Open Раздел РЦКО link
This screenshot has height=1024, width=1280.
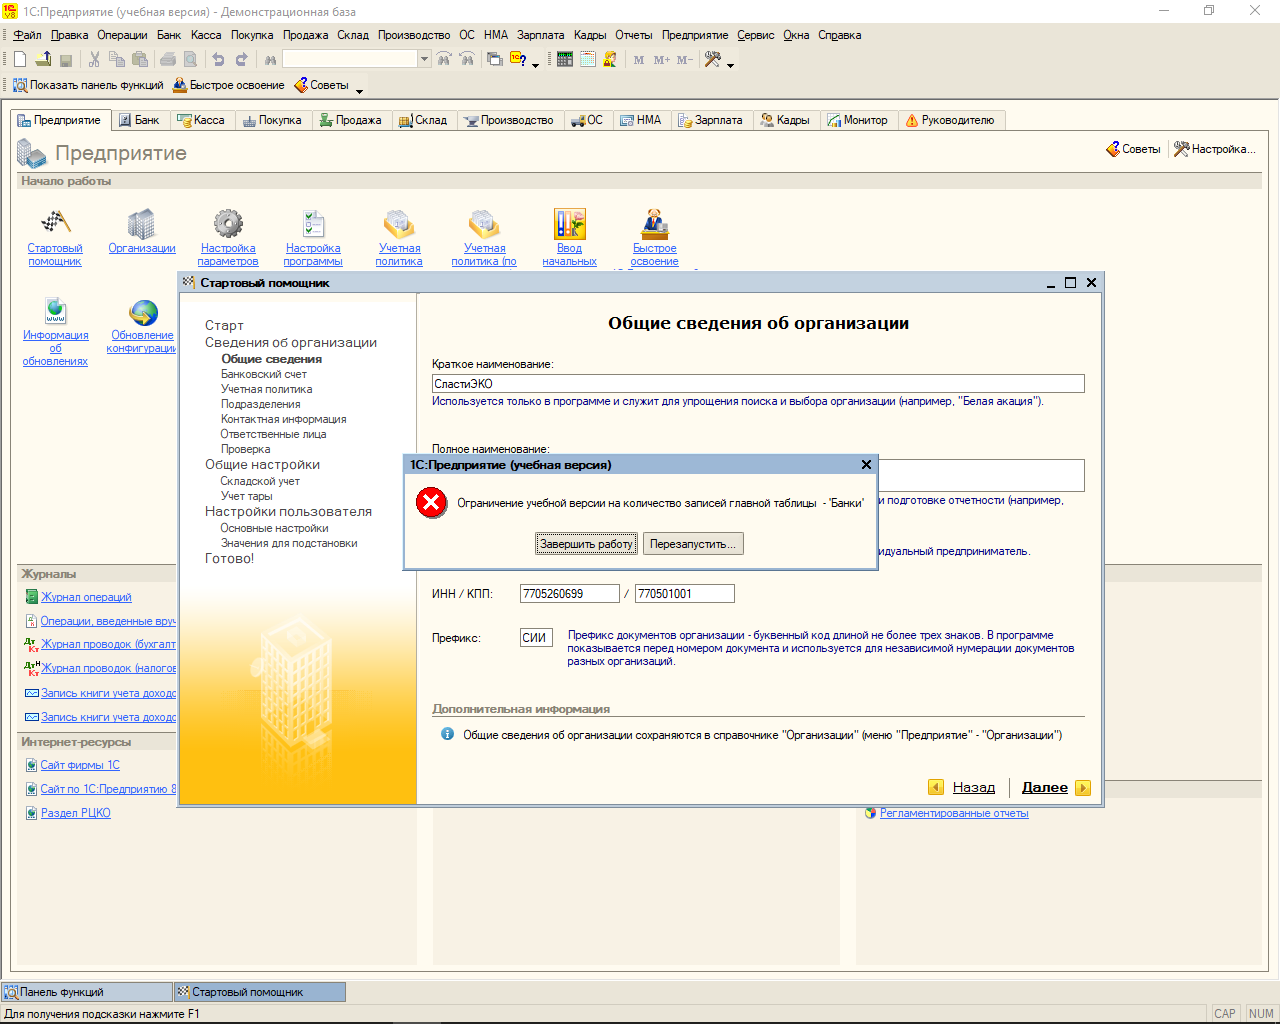(76, 813)
